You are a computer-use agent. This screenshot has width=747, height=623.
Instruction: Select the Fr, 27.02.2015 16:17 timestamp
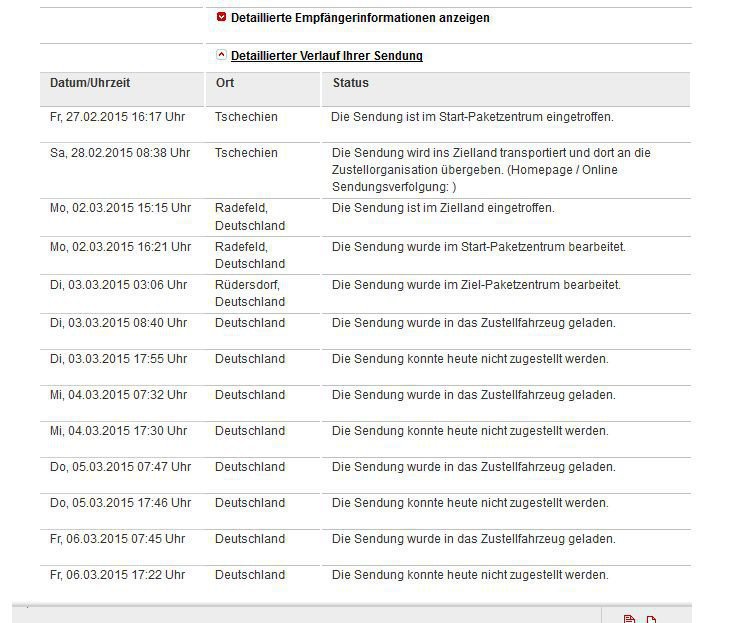pos(117,117)
